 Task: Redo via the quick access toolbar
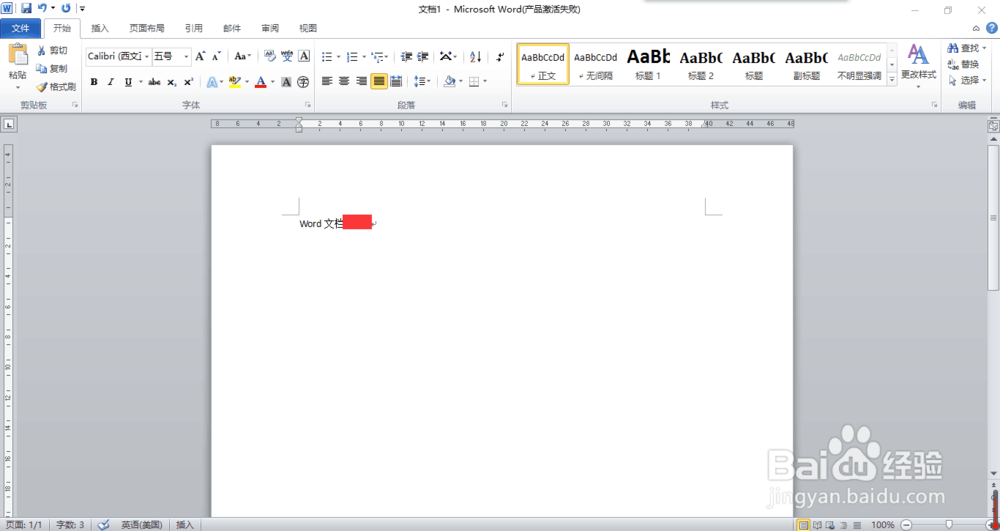coord(66,9)
